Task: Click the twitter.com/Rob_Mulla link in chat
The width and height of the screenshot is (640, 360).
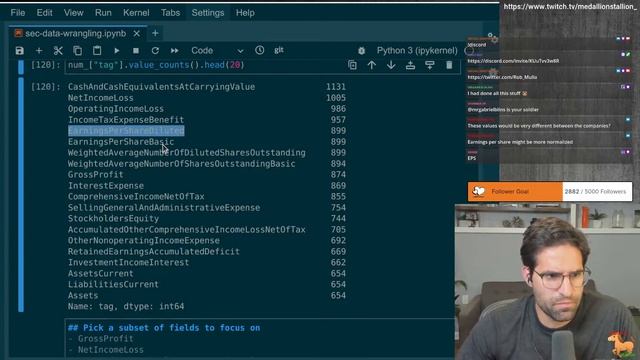Action: (502, 77)
